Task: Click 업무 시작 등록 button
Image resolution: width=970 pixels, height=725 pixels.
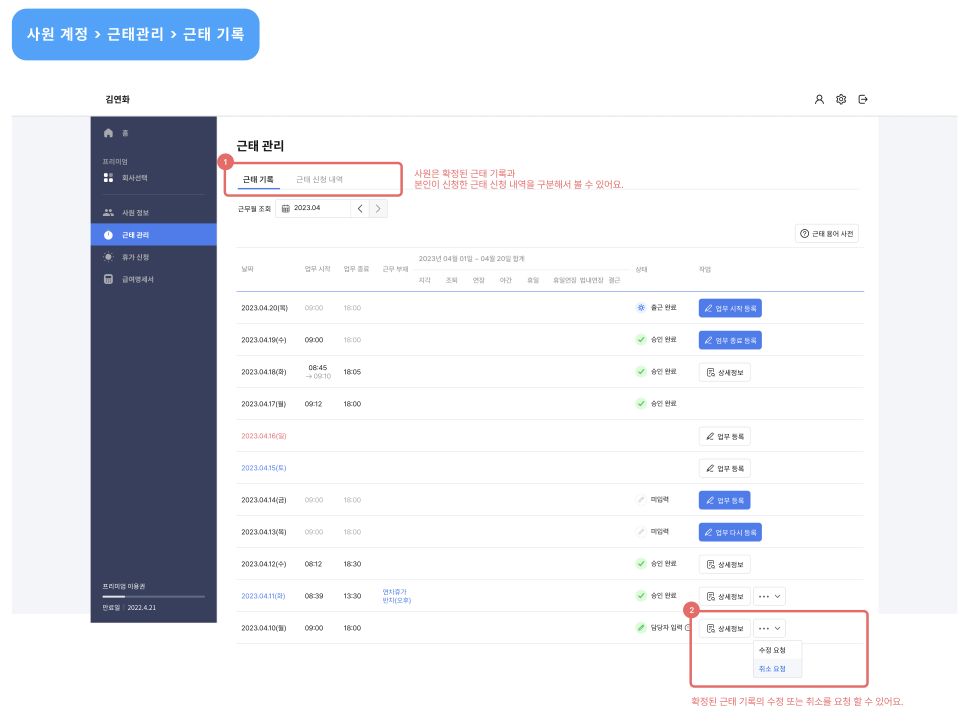Action: pos(730,308)
